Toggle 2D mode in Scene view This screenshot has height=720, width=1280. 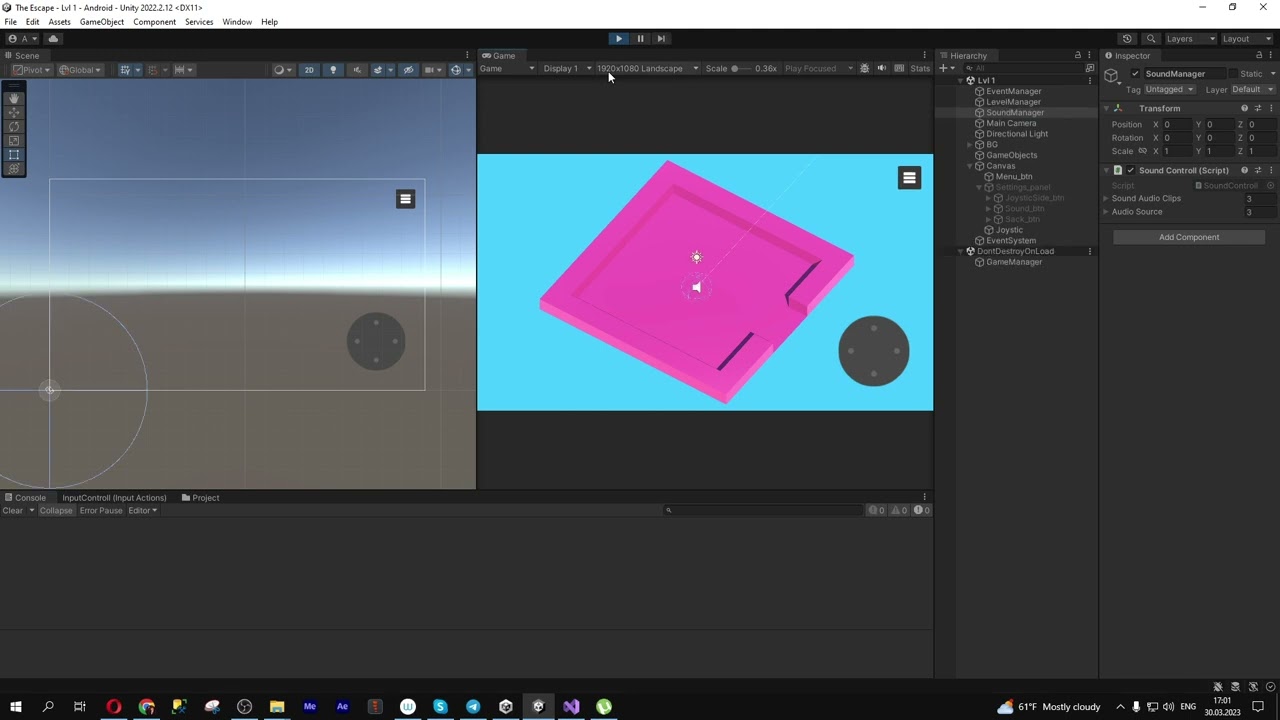point(309,70)
